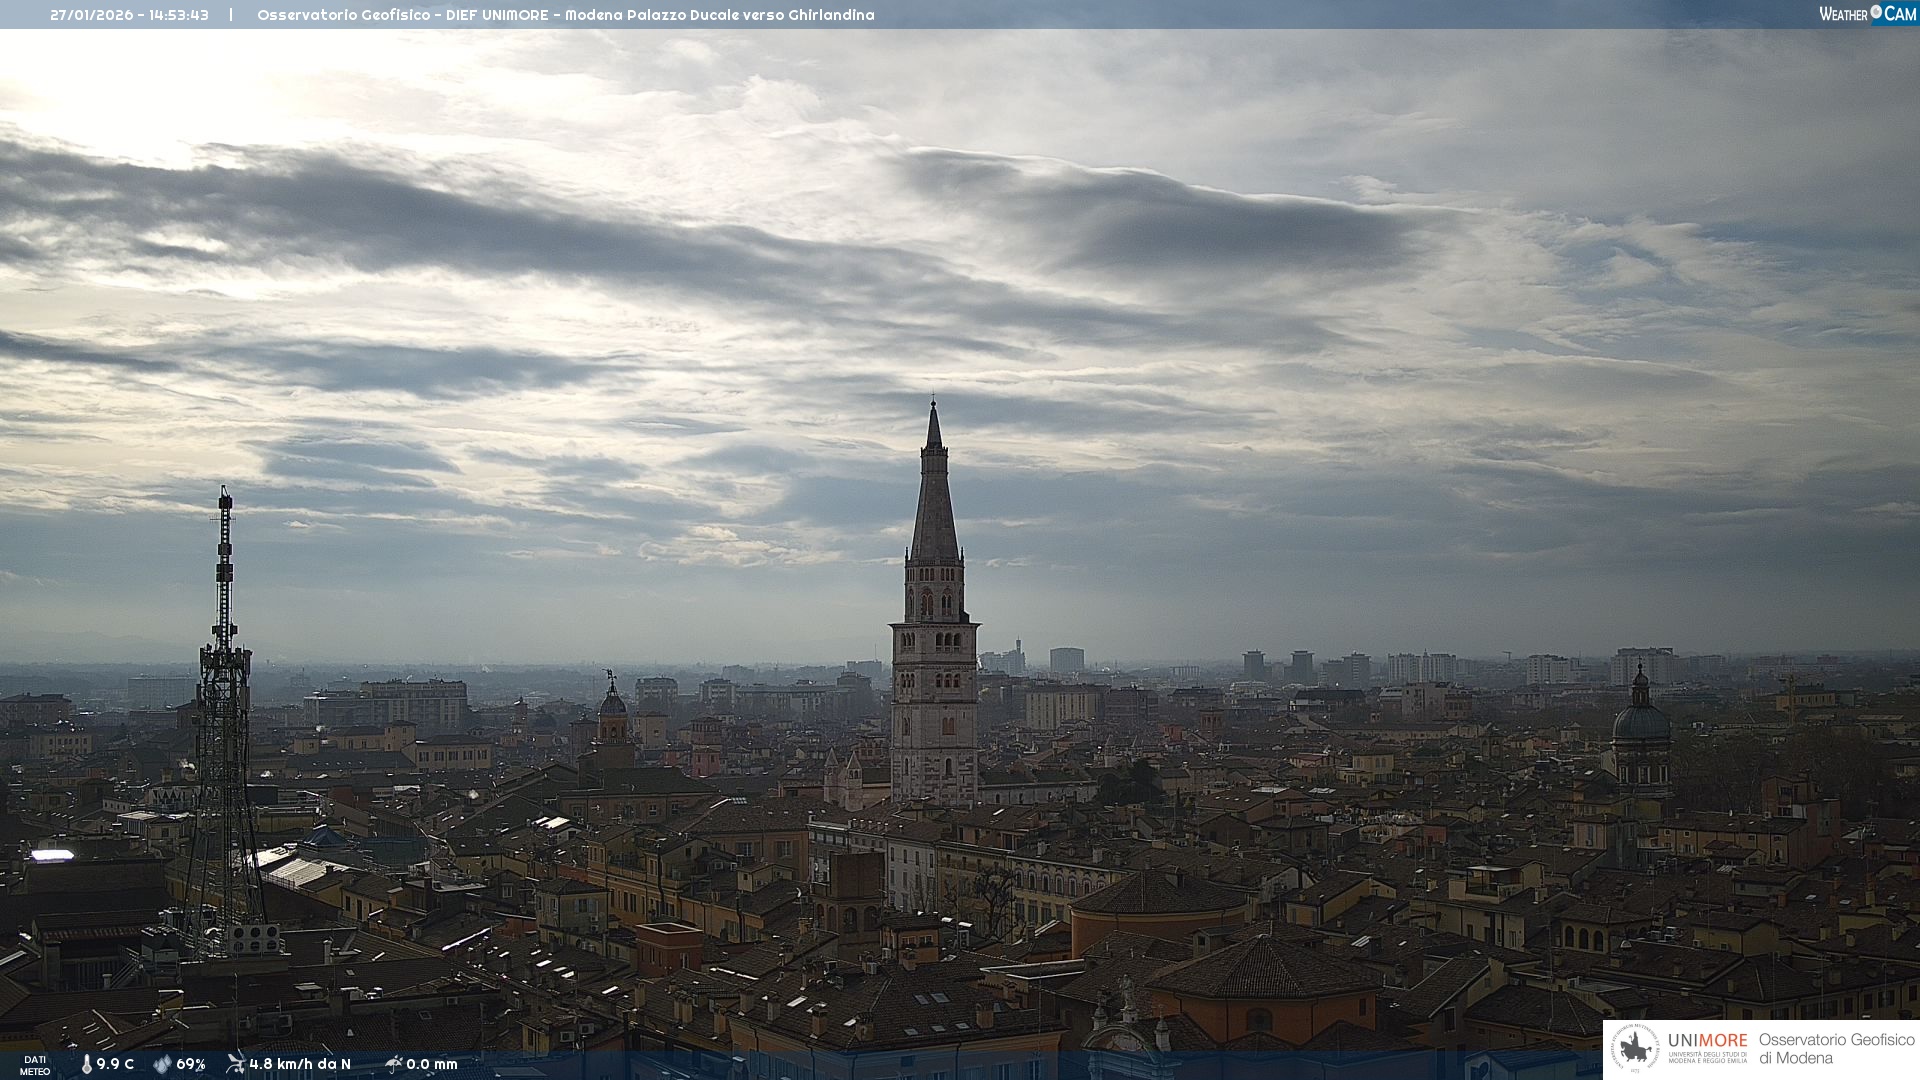This screenshot has width=1920, height=1080.
Task: Click the green church dome on the right
Action: [x=1641, y=722]
